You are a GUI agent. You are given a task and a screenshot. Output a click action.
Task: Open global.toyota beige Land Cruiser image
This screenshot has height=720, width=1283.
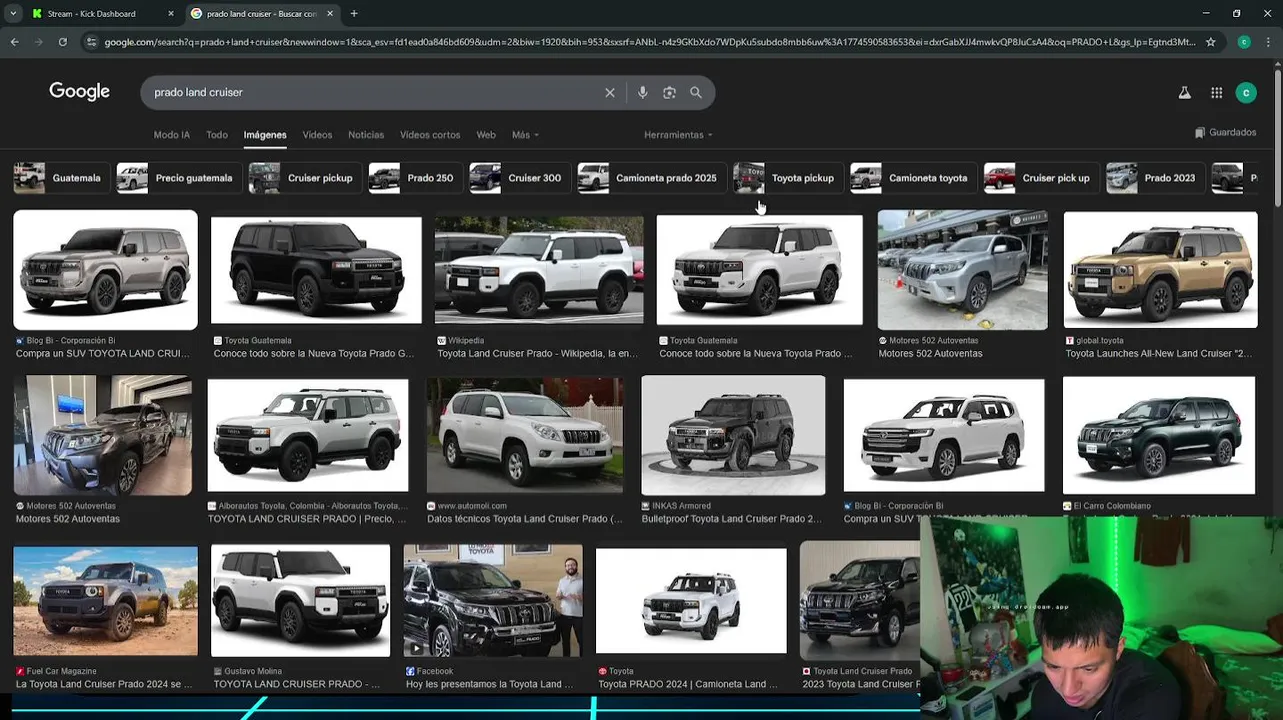(1160, 270)
